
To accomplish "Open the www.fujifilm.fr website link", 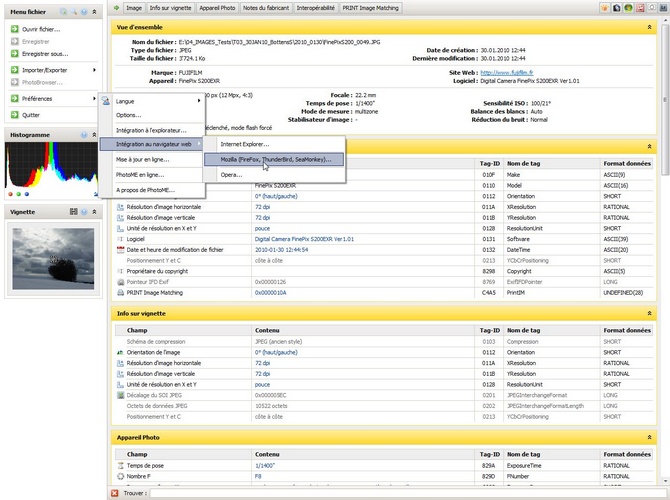I will [507, 73].
